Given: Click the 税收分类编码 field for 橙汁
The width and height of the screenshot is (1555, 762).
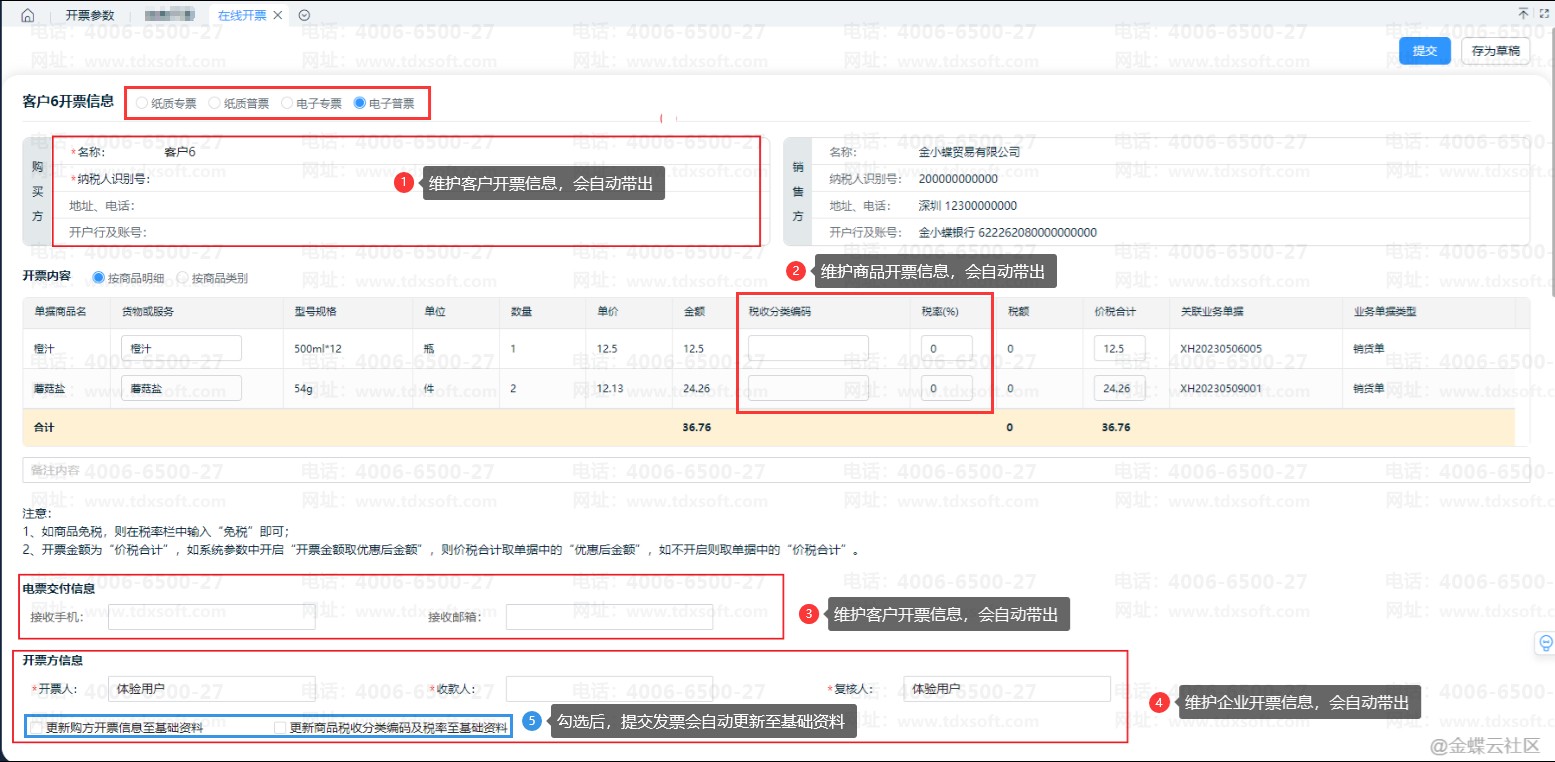Looking at the screenshot, I should pyautogui.click(x=808, y=348).
